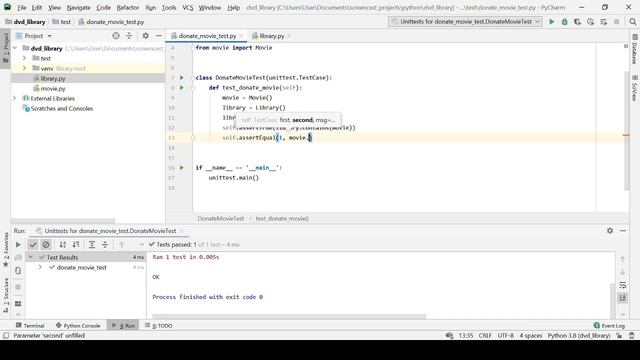Screen dimensions: 640x360
Task: Click the toggle auto-test icon
Action: point(18,271)
